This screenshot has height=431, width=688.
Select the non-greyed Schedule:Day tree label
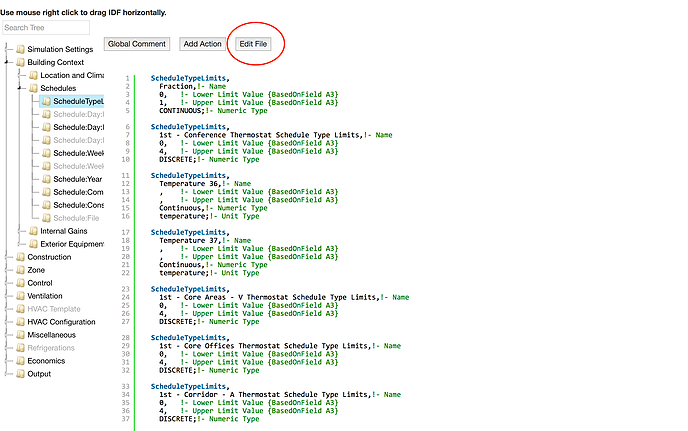[x=79, y=127]
